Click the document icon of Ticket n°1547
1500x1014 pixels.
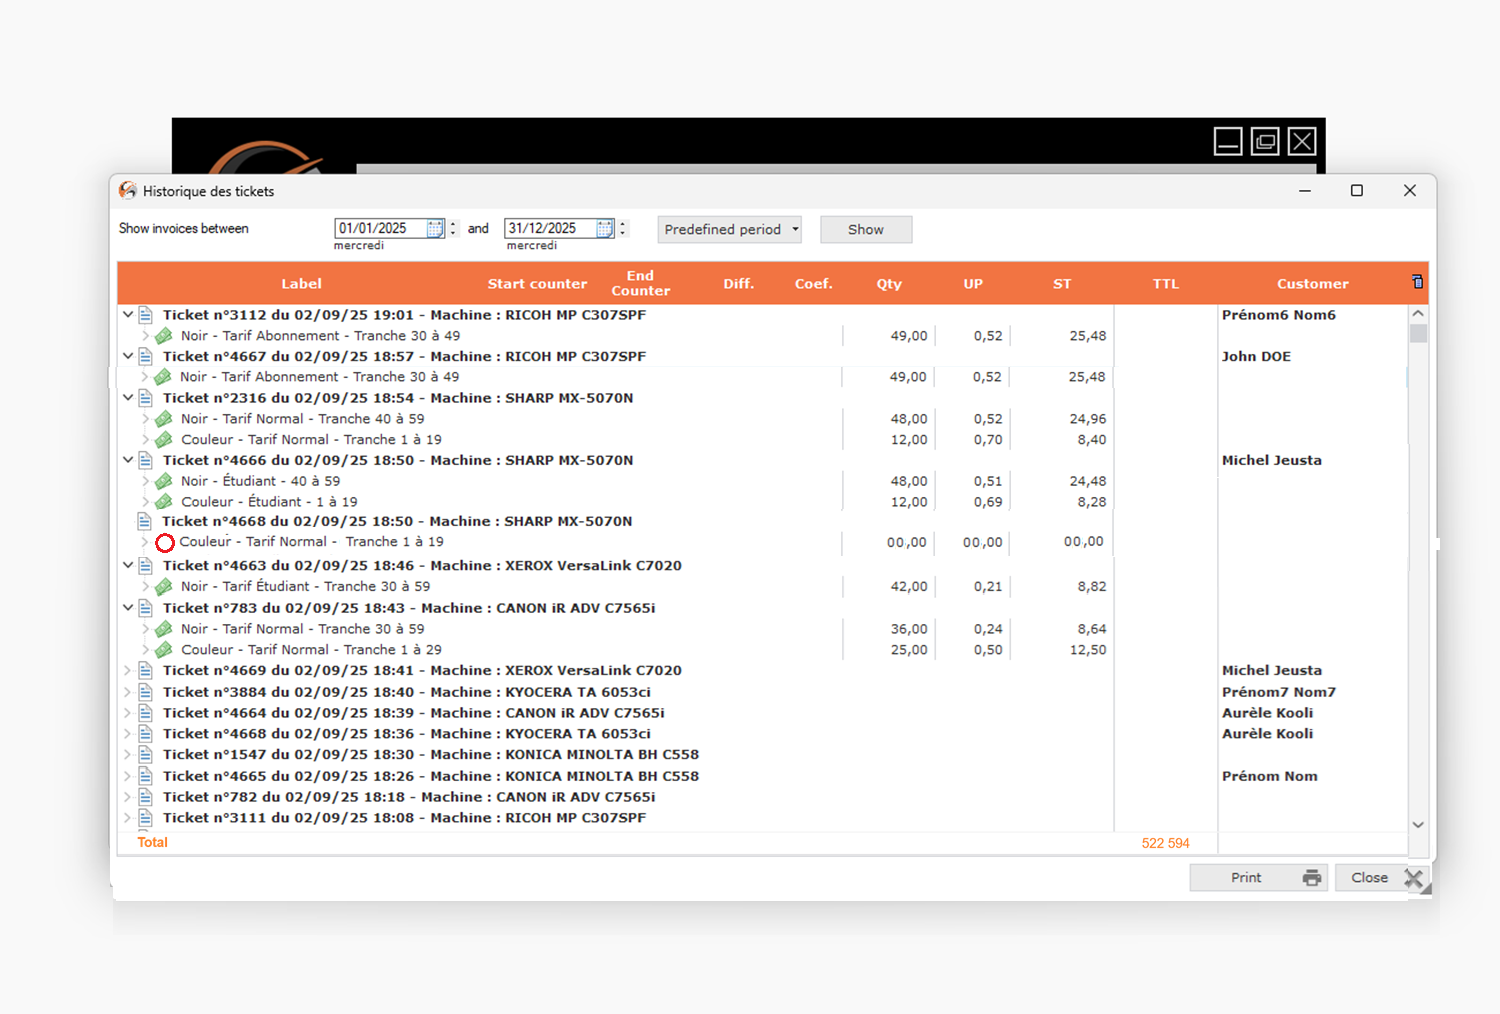[145, 755]
